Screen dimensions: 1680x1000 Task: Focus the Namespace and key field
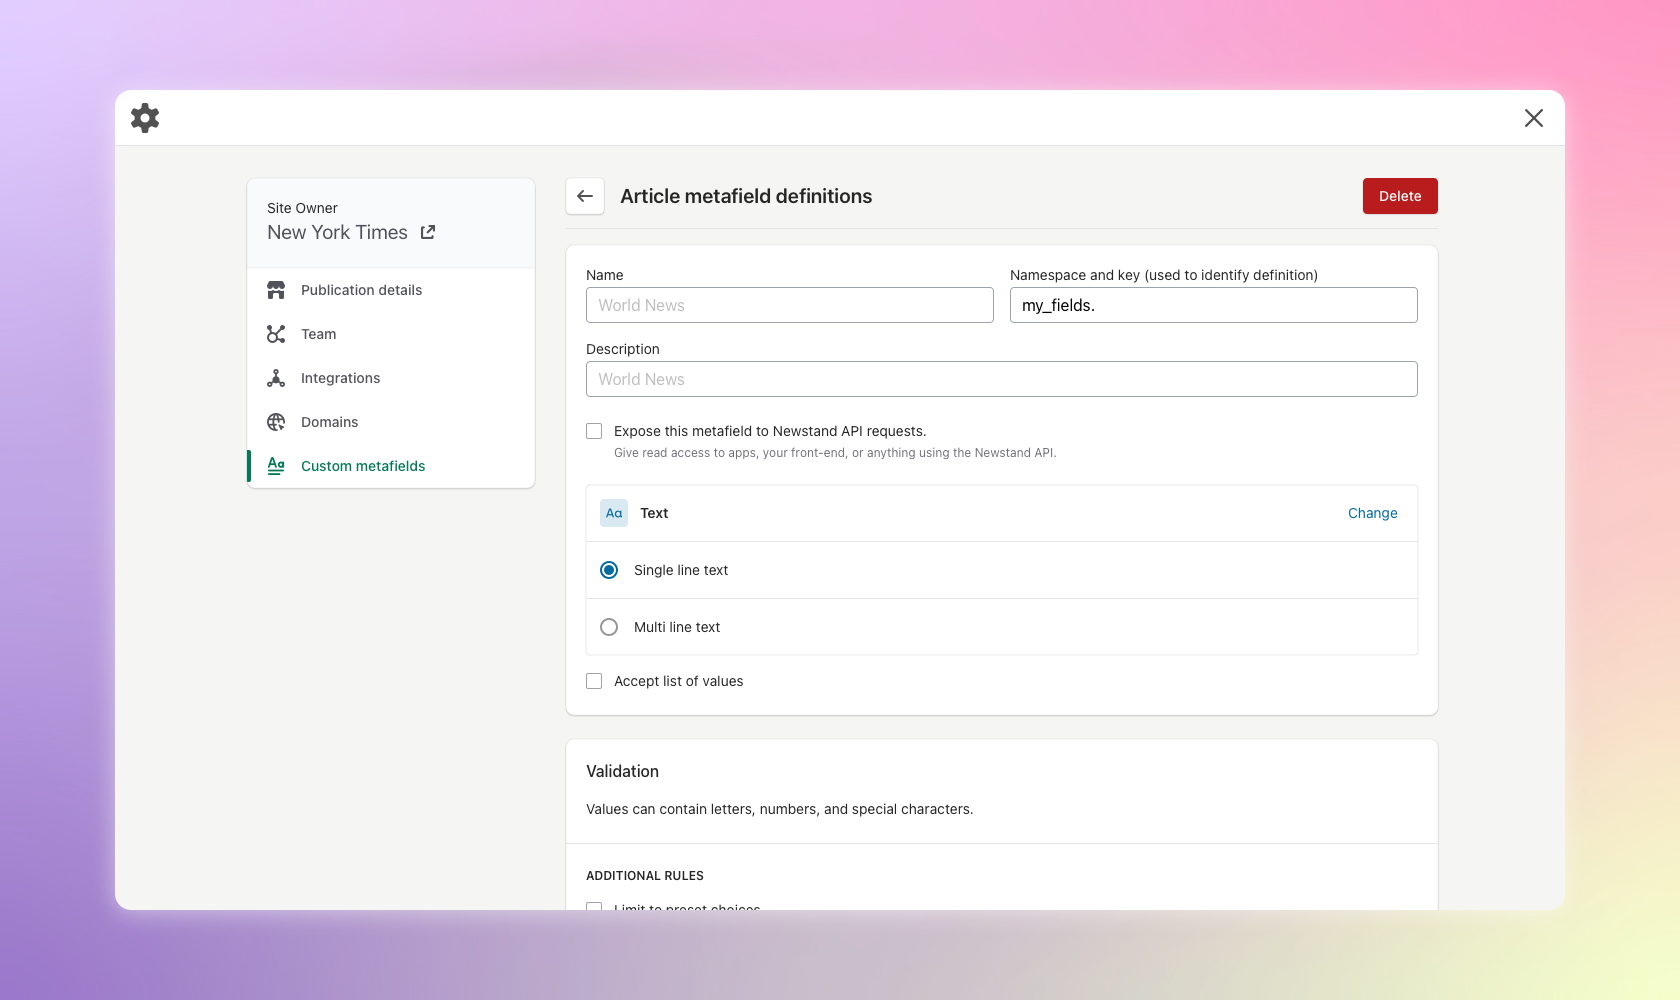1214,305
